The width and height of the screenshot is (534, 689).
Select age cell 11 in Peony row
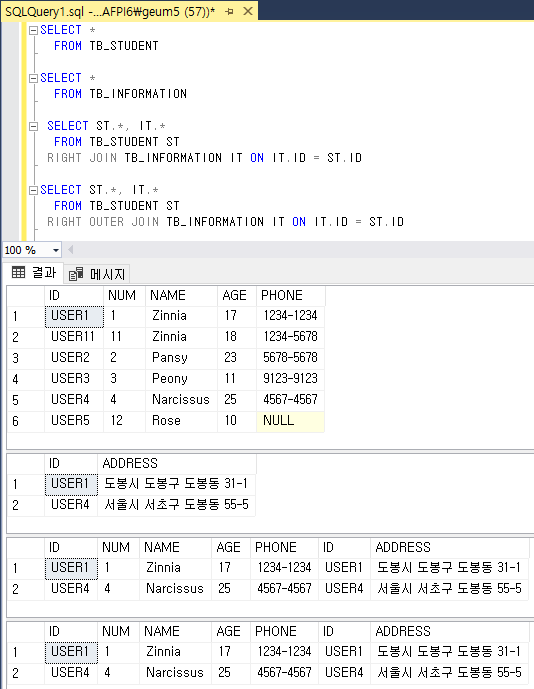[237, 379]
